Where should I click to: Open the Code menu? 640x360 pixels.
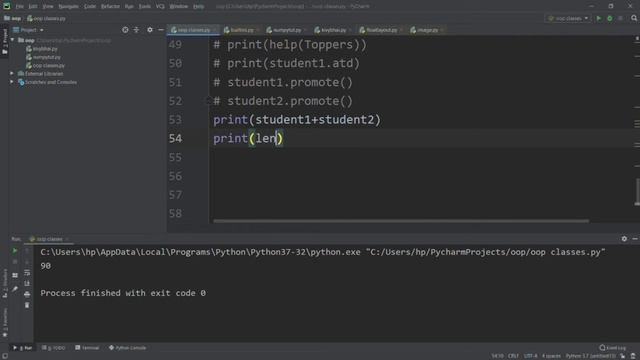[90, 7]
